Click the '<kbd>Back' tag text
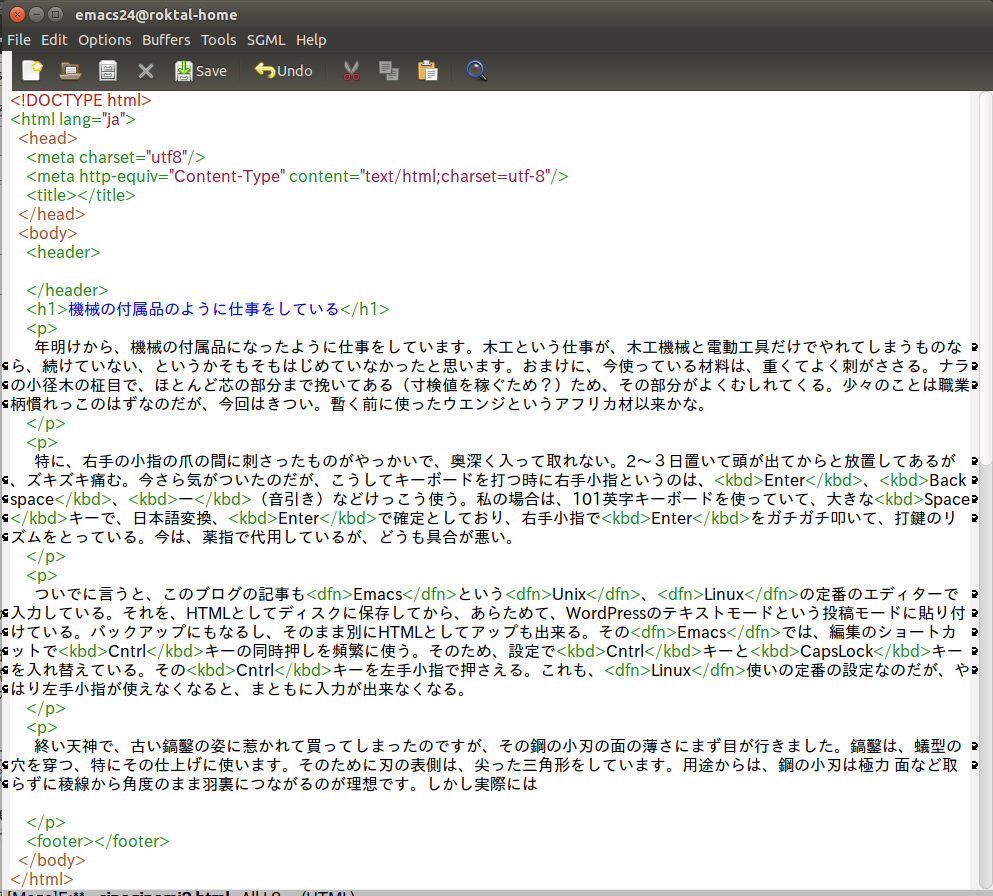This screenshot has height=896, width=993. click(923, 480)
